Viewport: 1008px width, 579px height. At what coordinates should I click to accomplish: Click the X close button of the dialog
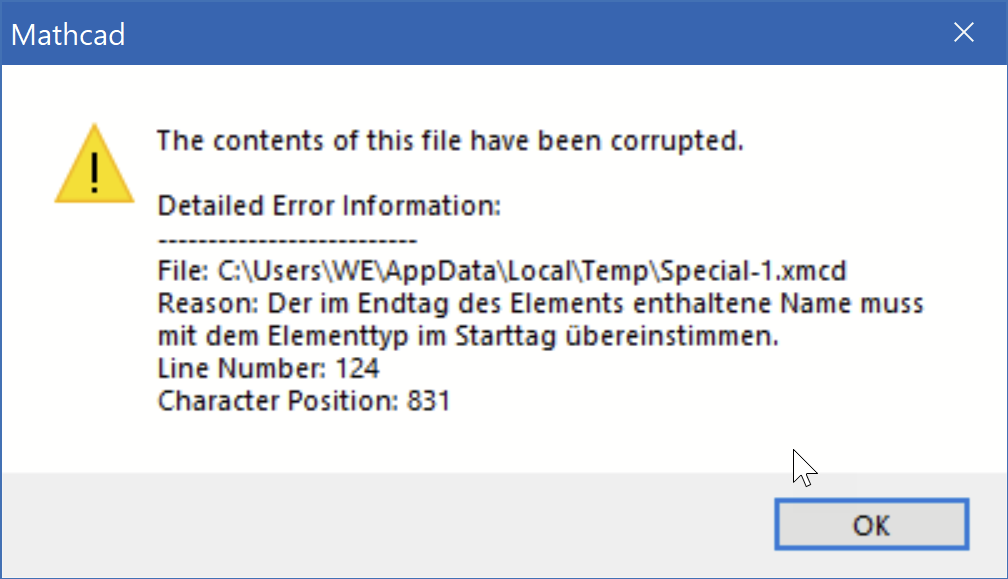(x=963, y=31)
